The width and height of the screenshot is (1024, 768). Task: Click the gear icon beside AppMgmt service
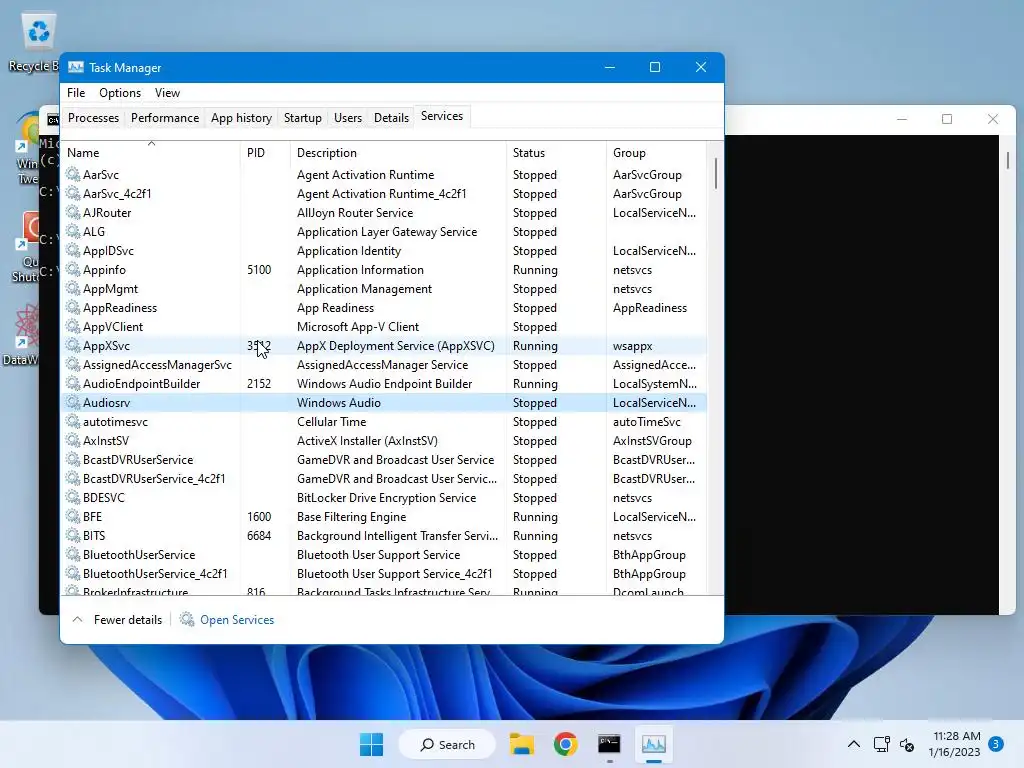click(72, 288)
